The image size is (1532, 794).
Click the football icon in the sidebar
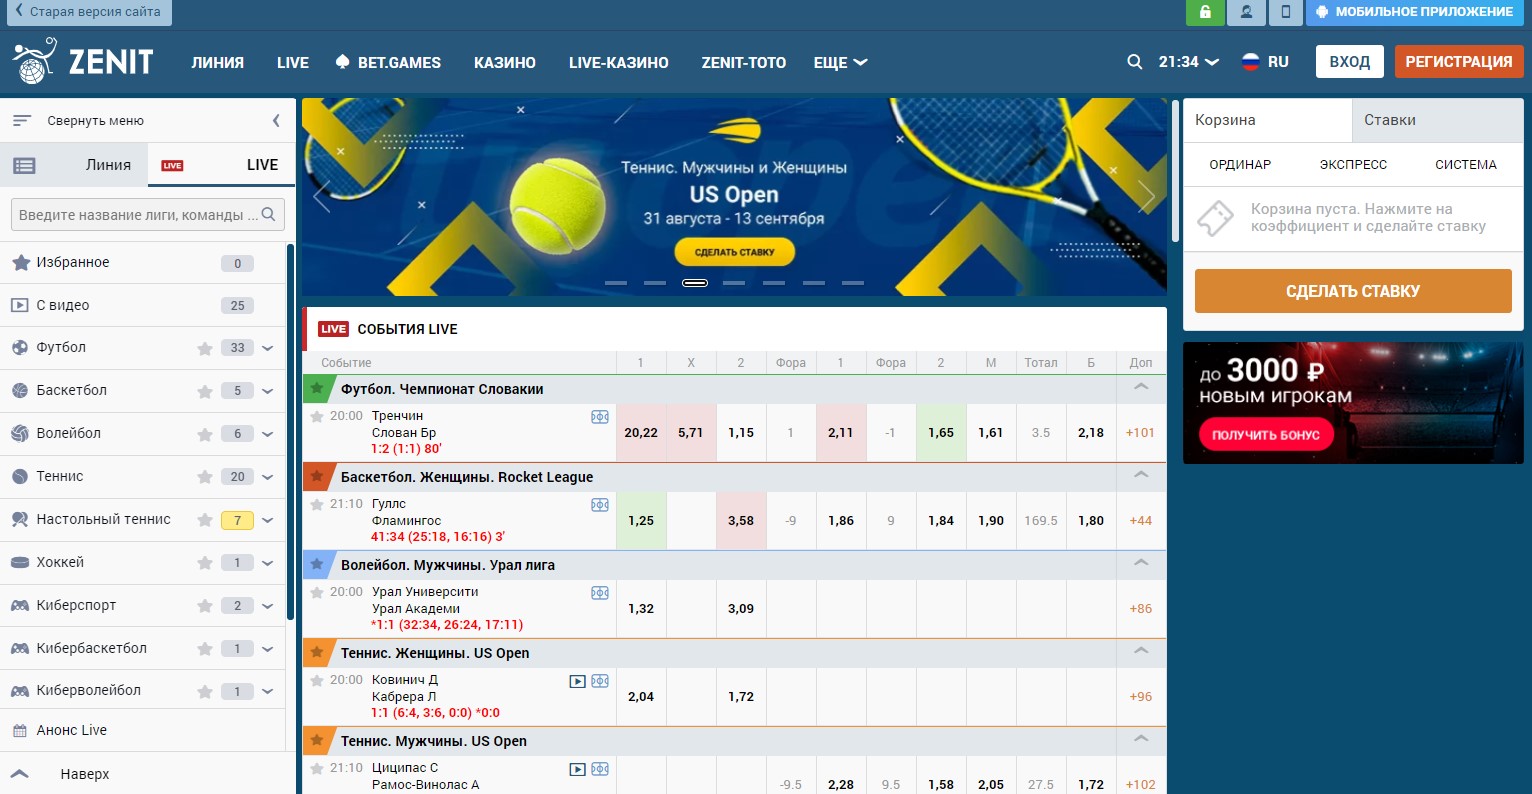tap(20, 348)
